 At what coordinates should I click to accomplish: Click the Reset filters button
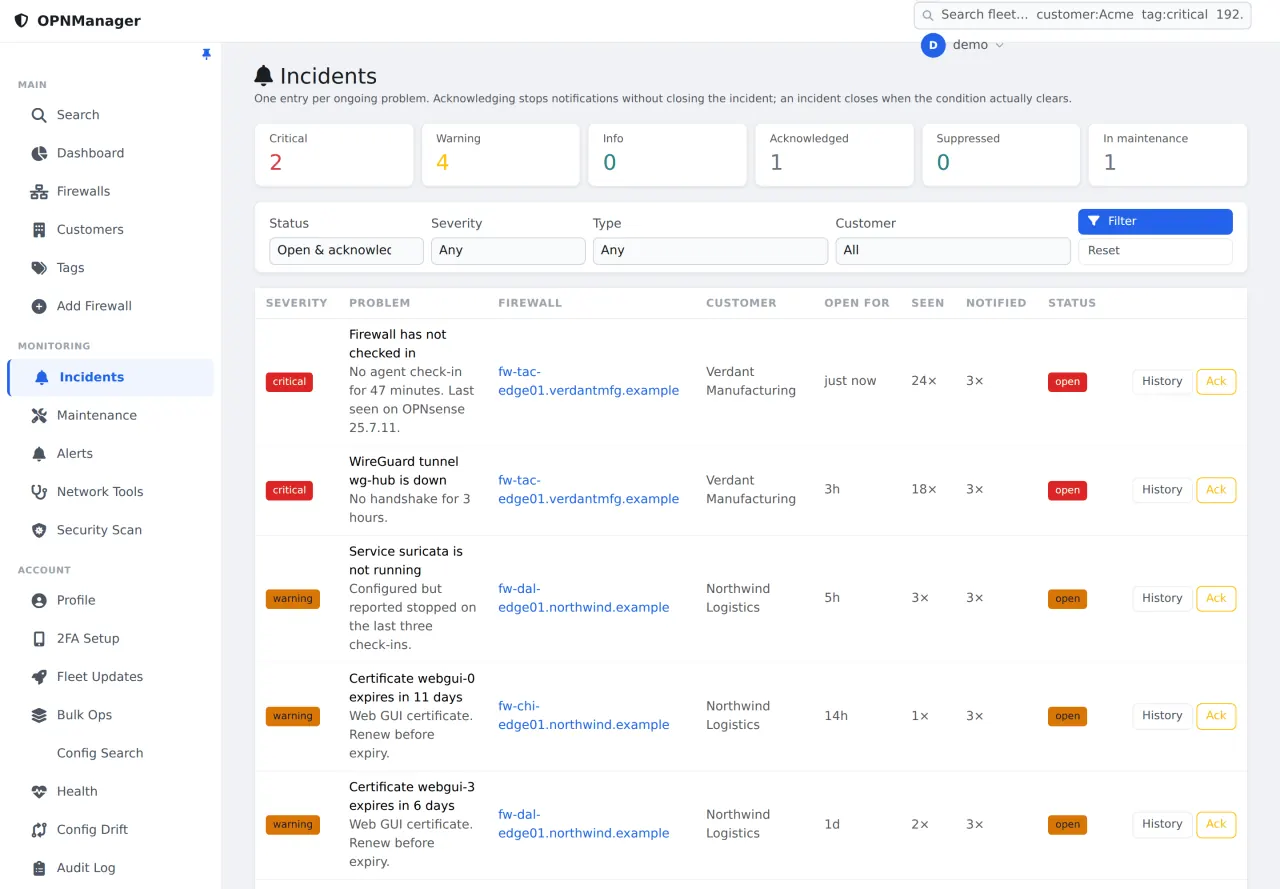[x=1155, y=250]
